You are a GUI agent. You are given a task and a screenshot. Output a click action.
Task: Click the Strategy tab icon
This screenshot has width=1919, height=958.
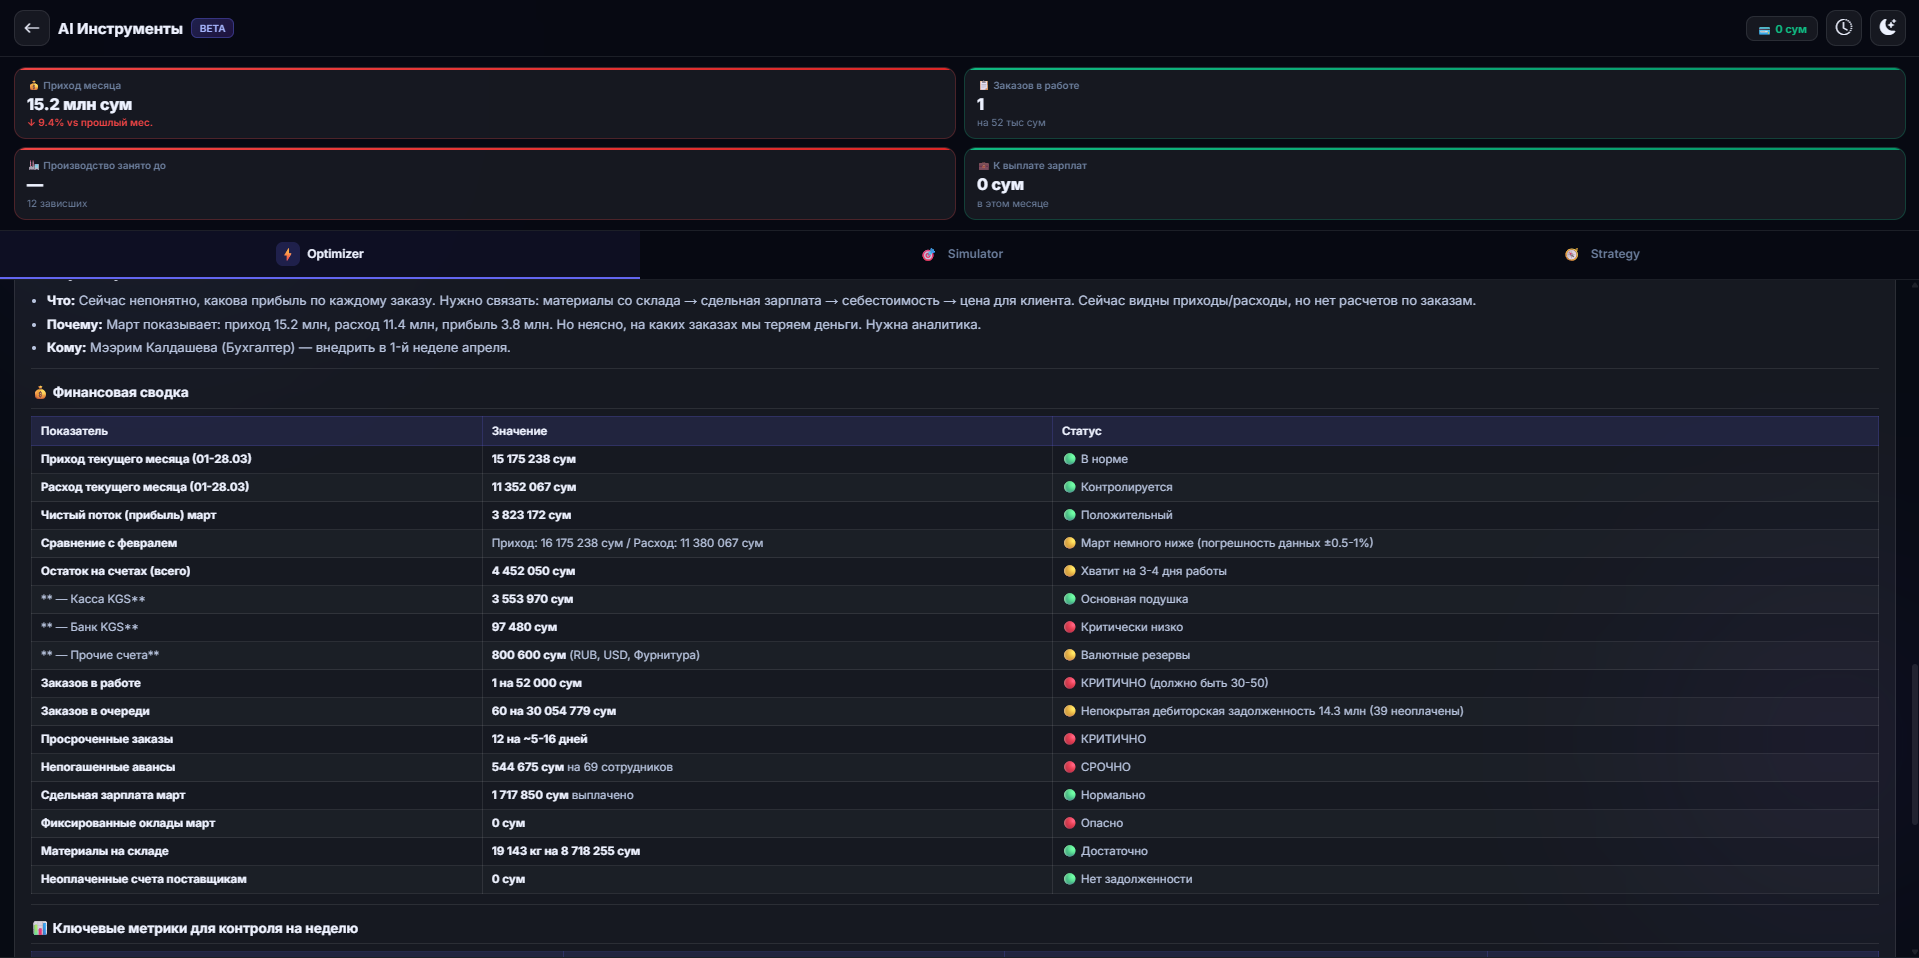click(x=1571, y=254)
